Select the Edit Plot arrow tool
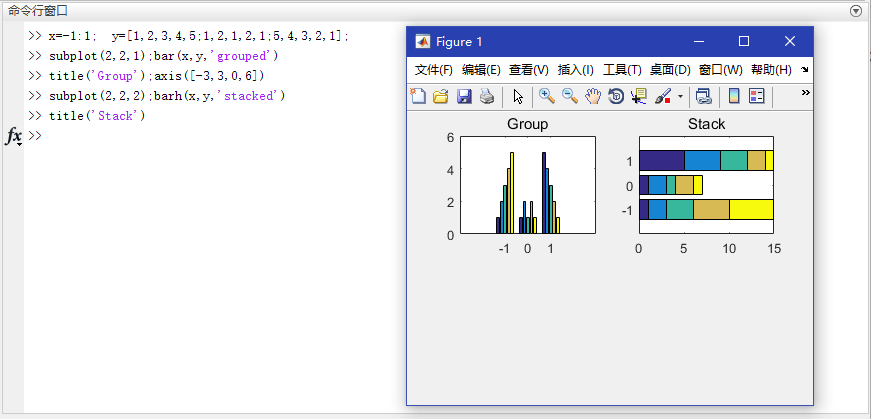The height and width of the screenshot is (419, 871). point(518,97)
